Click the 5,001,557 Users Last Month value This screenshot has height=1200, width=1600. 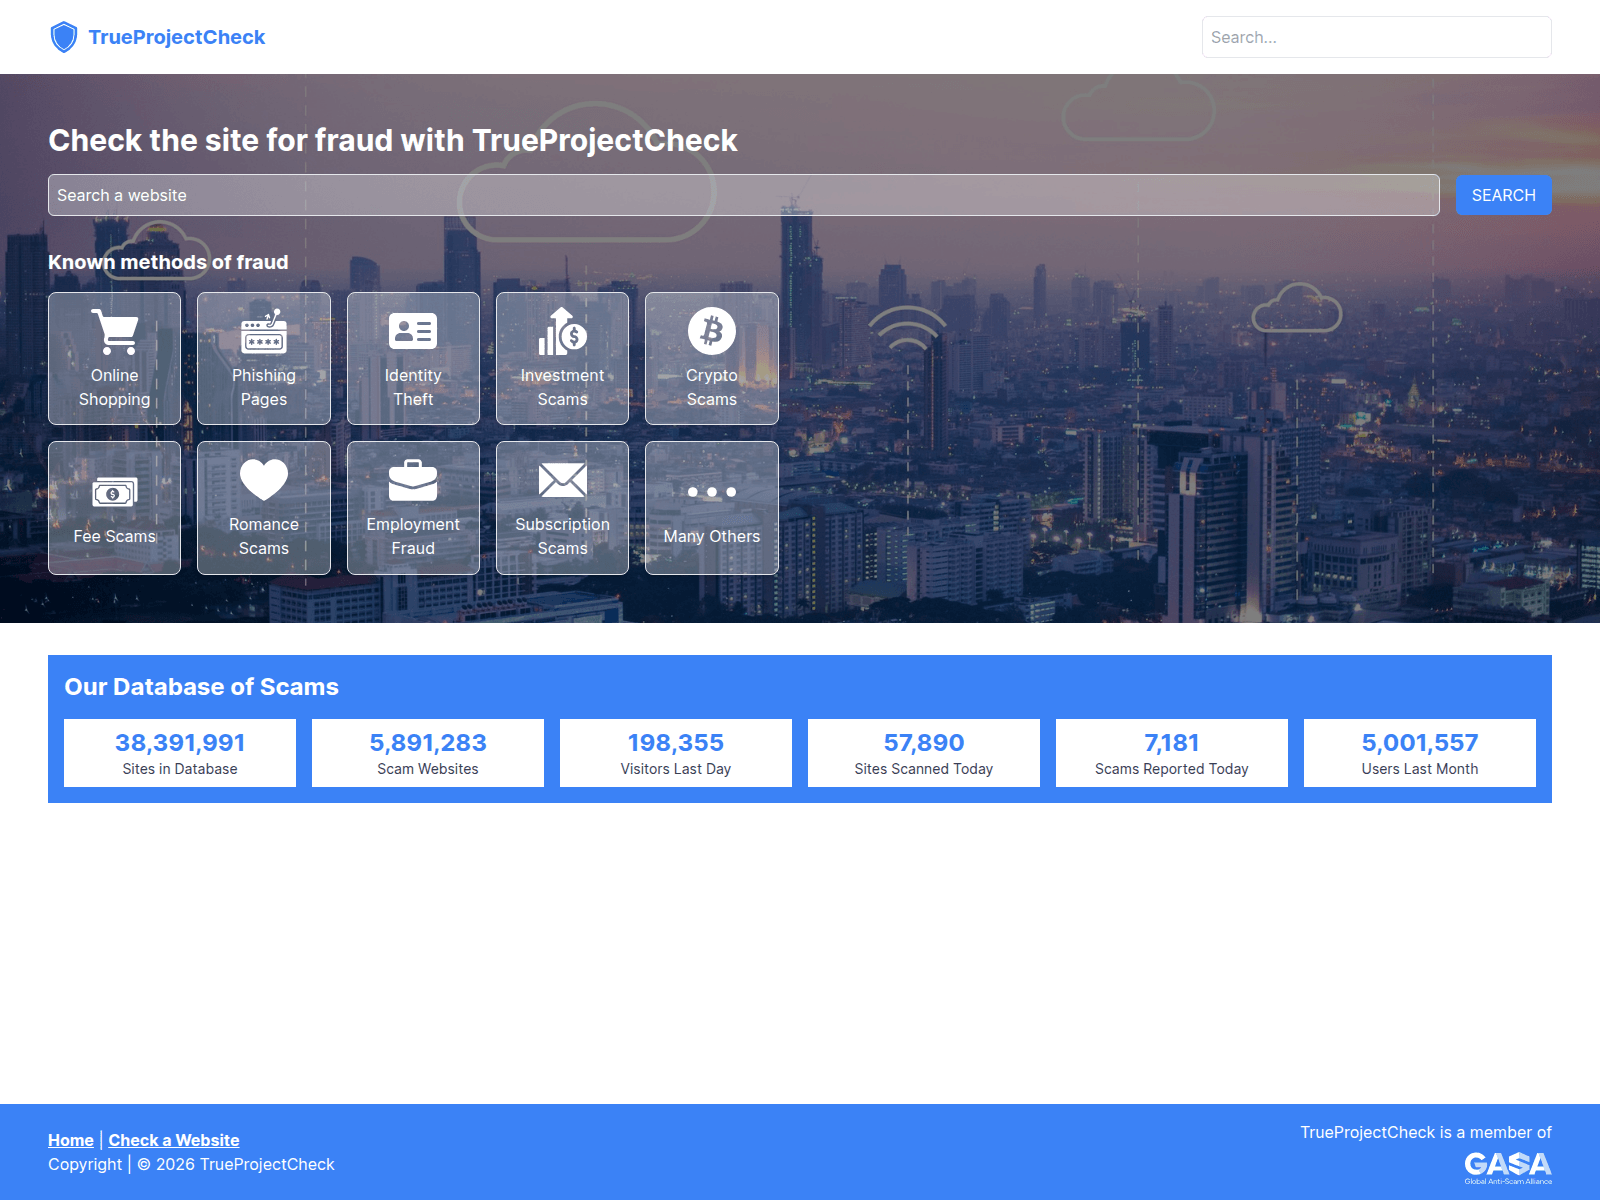click(1420, 743)
